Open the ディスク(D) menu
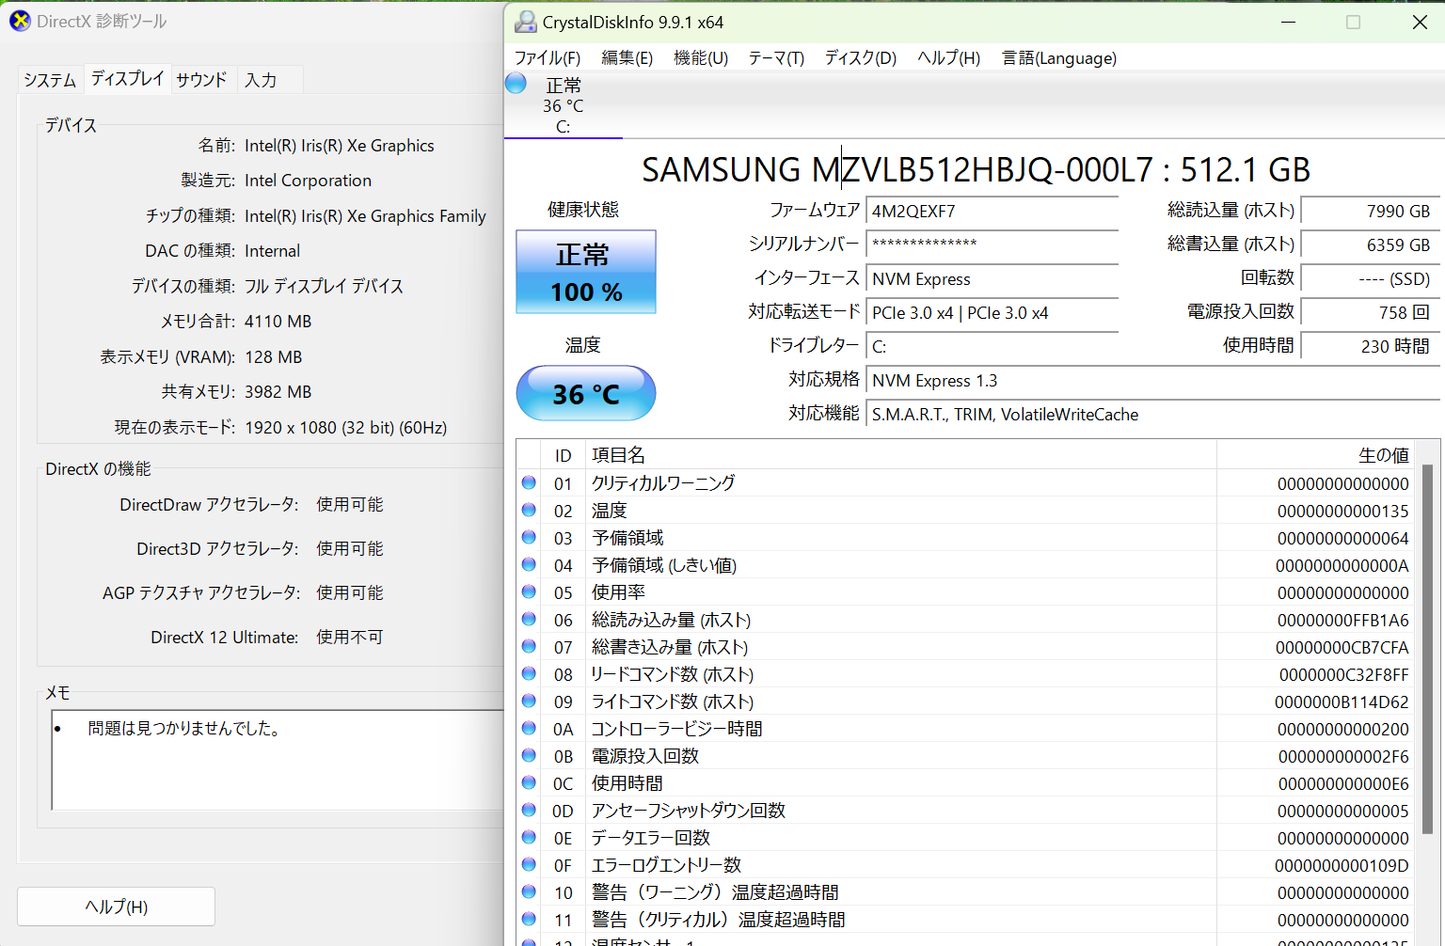The image size is (1445, 946). pyautogui.click(x=860, y=58)
